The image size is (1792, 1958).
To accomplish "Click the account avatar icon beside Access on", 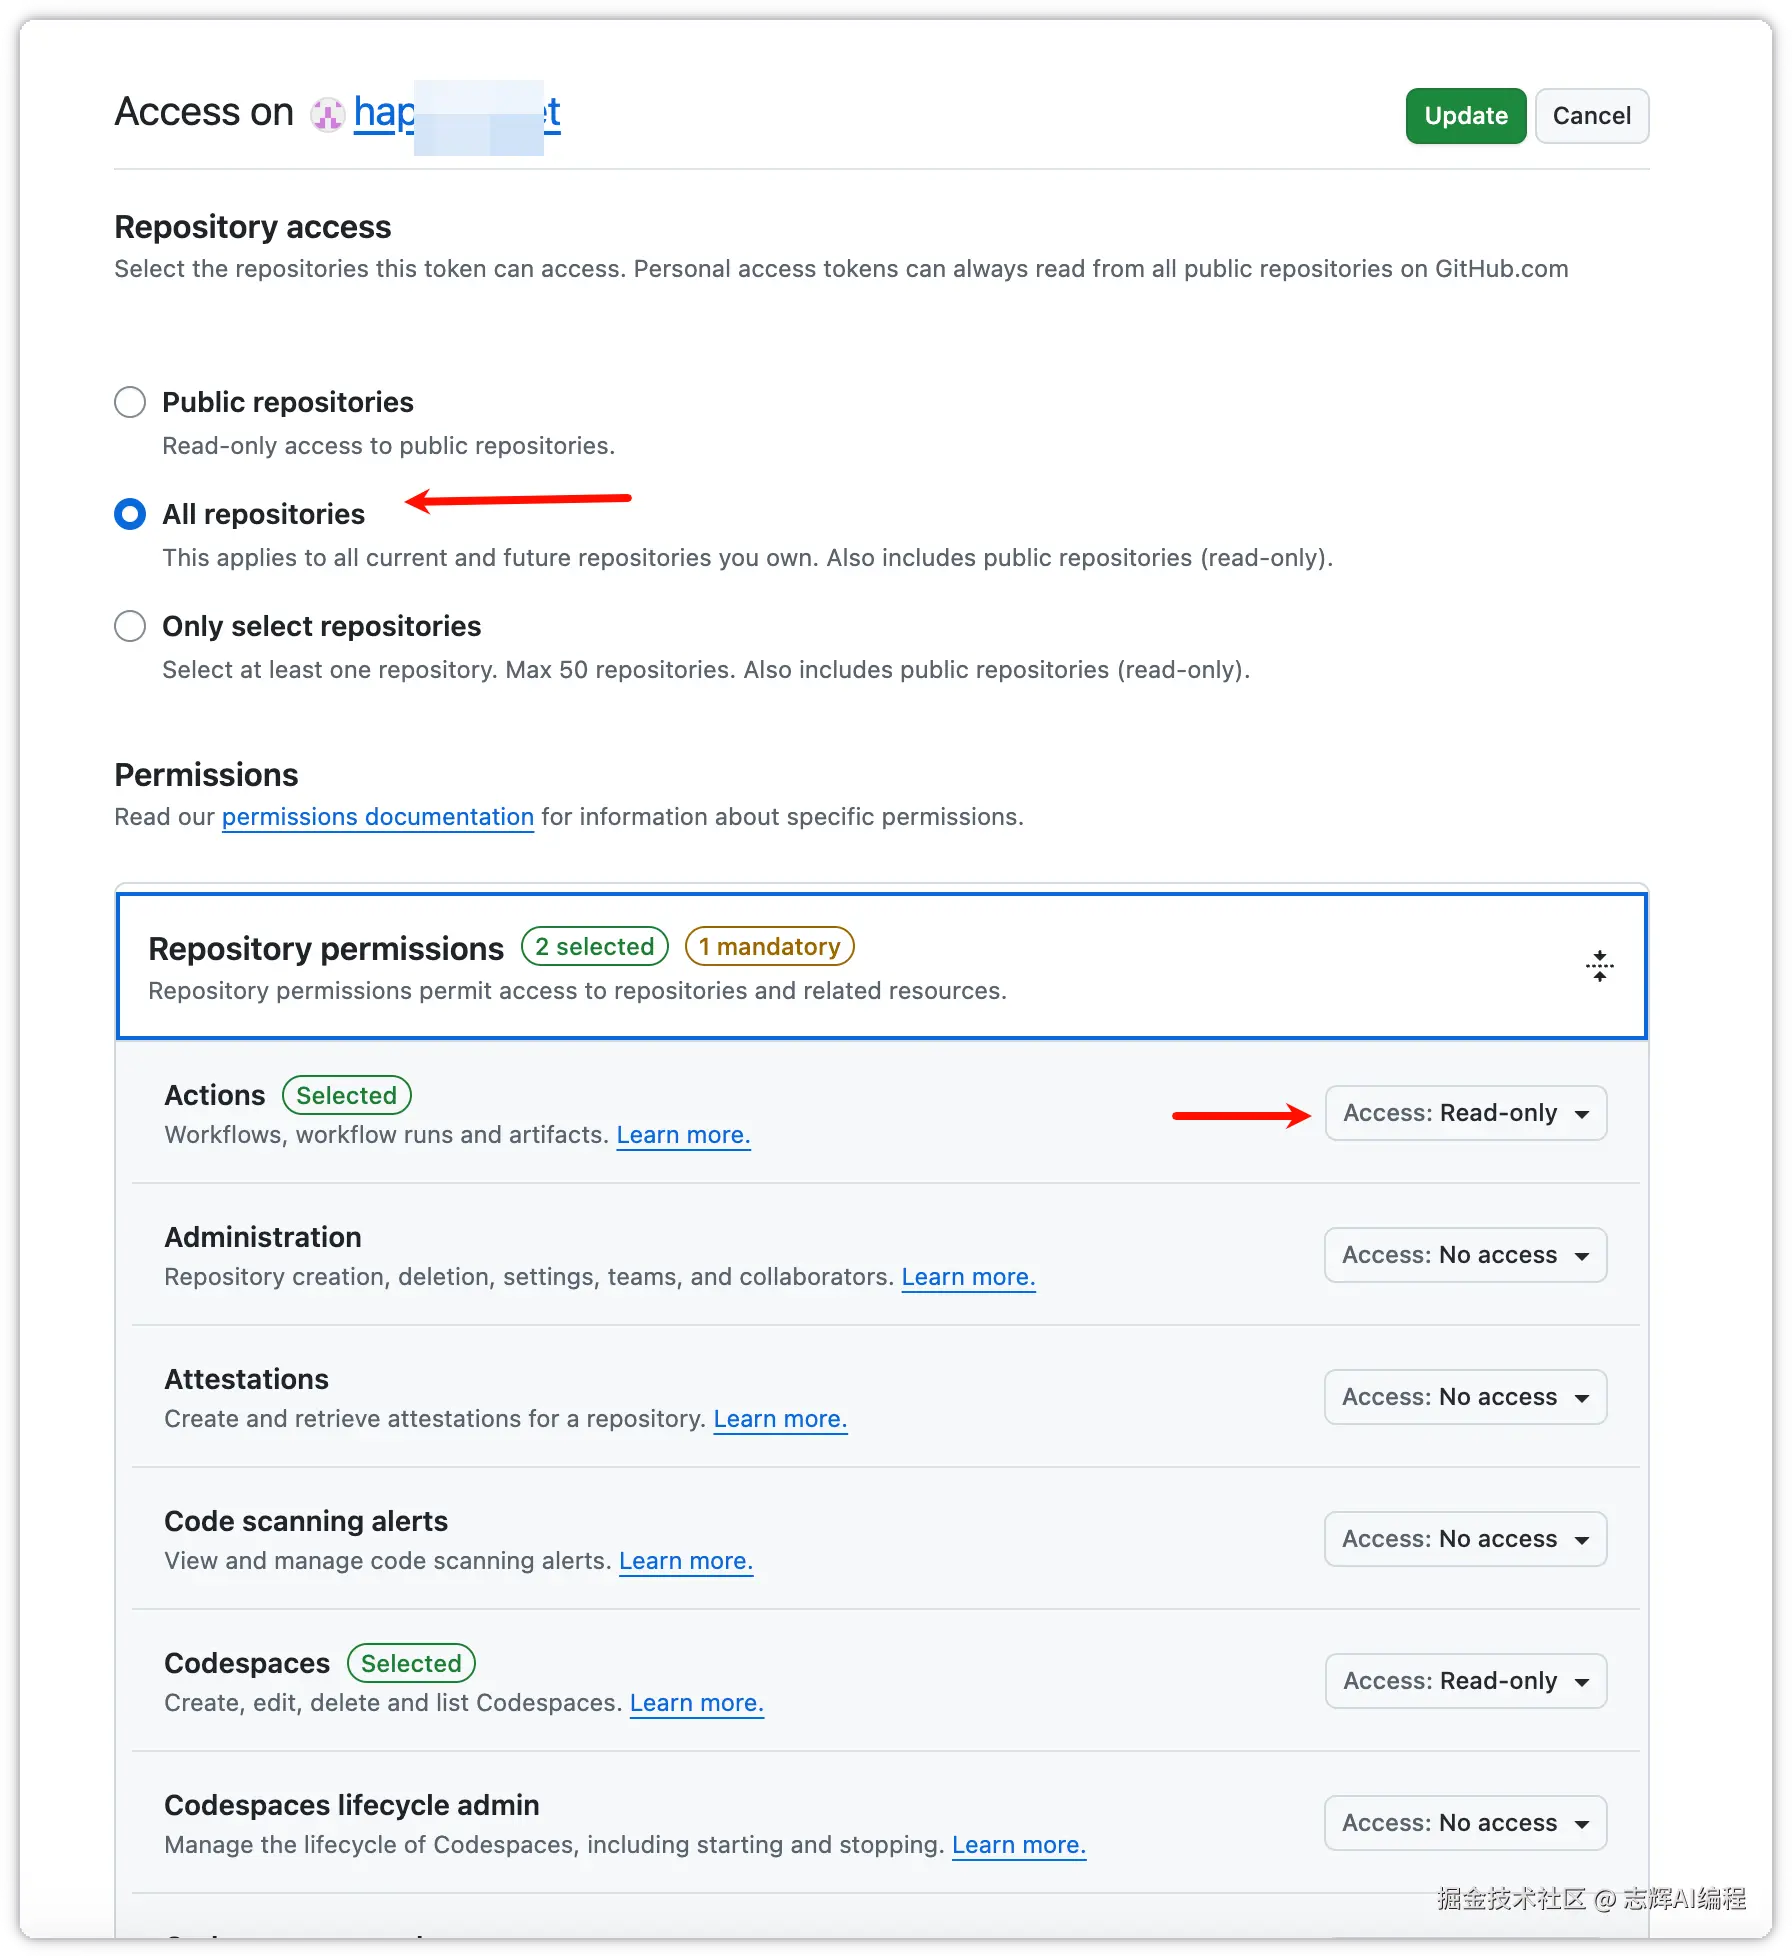I will 327,115.
